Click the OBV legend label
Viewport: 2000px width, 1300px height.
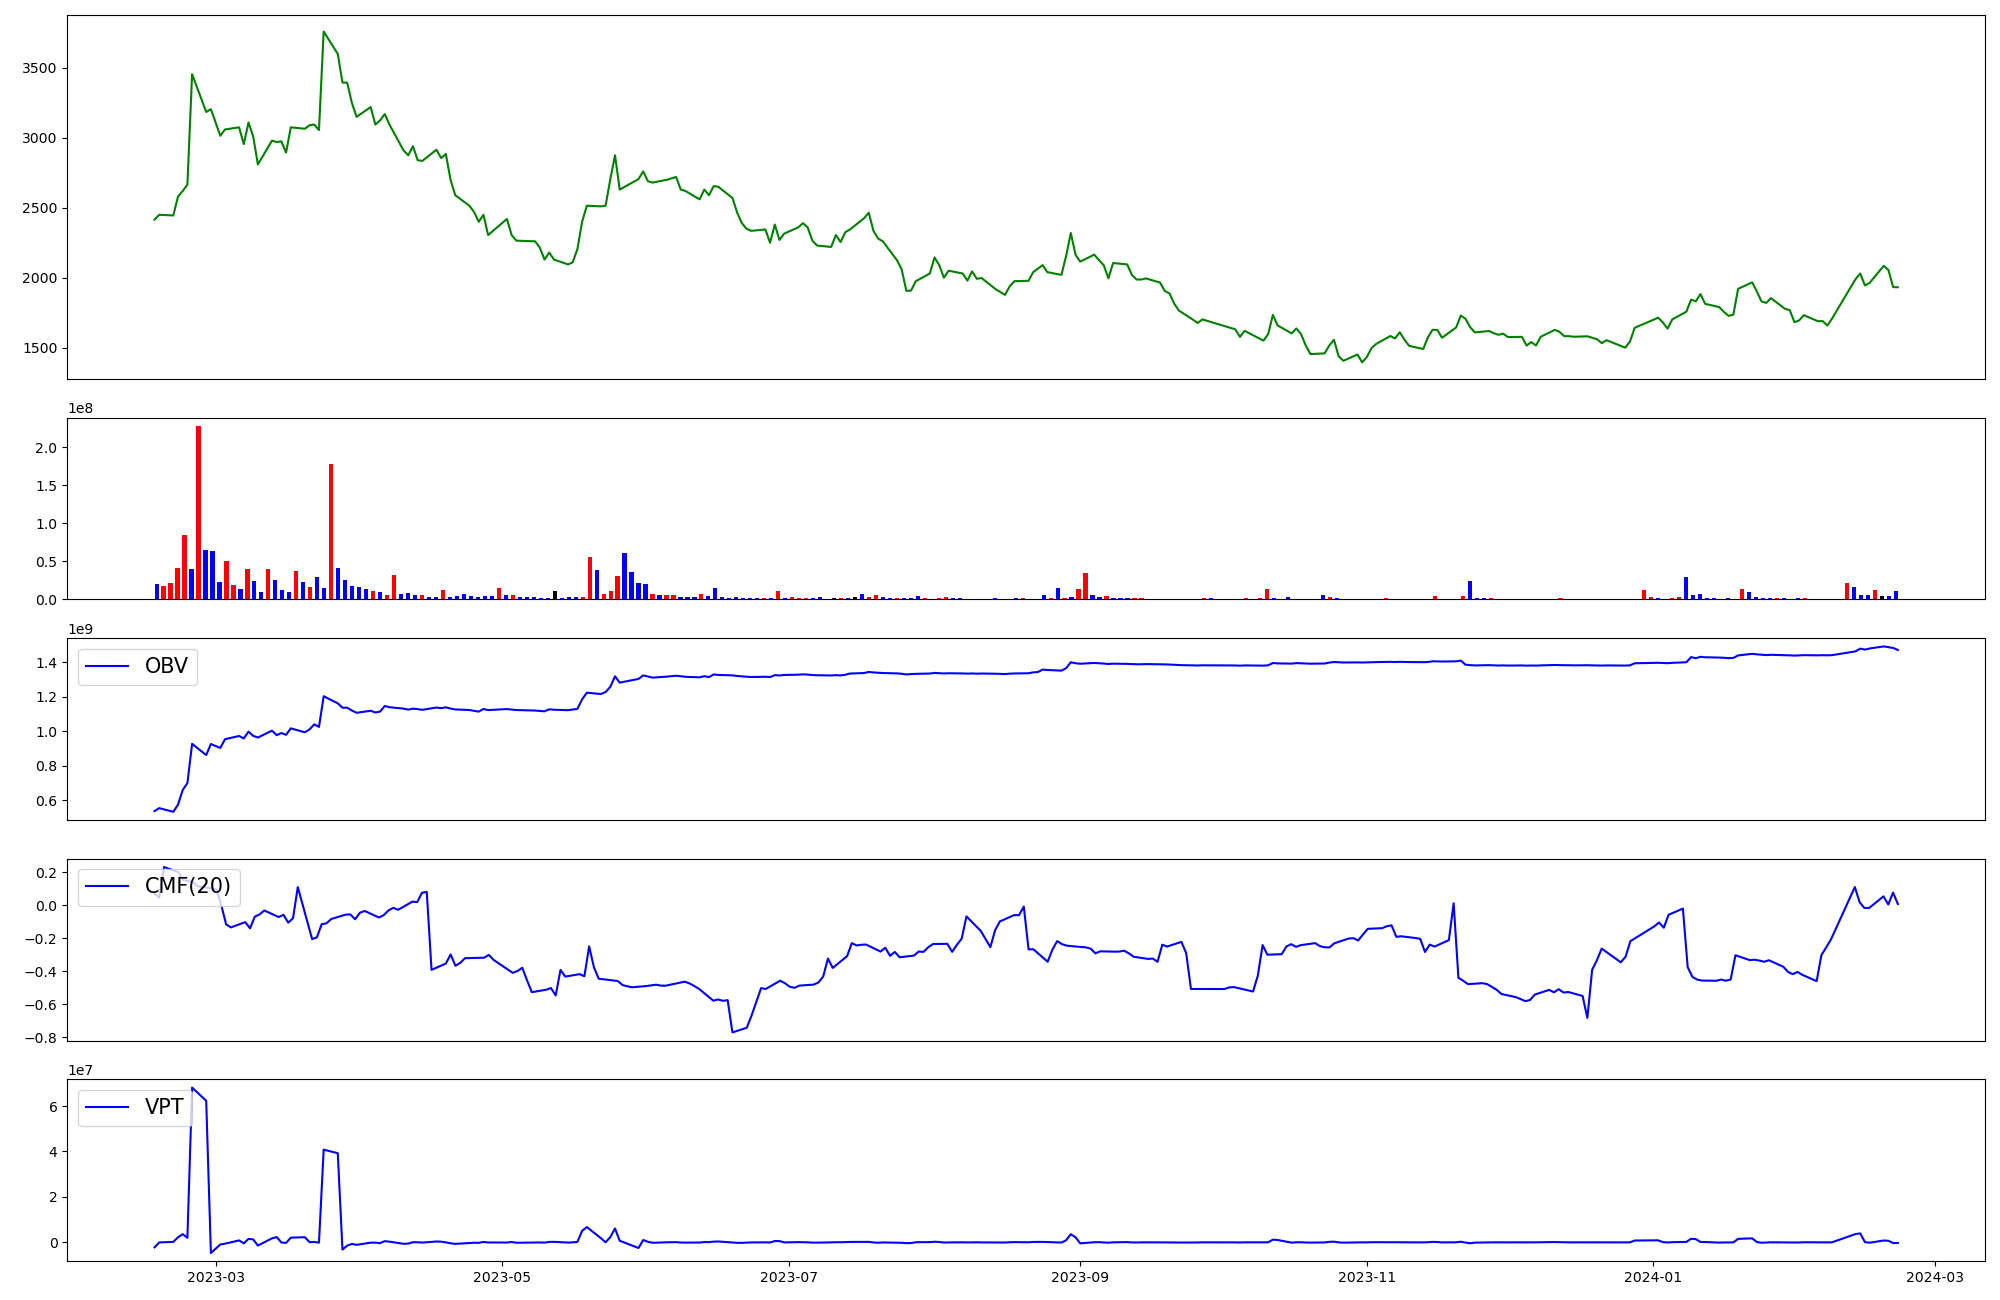click(166, 666)
